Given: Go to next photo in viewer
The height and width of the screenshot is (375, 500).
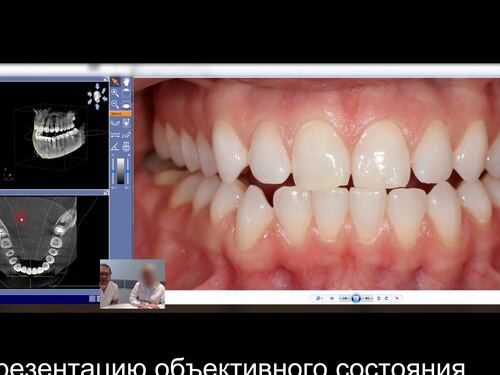Looking at the screenshot, I should click(x=367, y=298).
